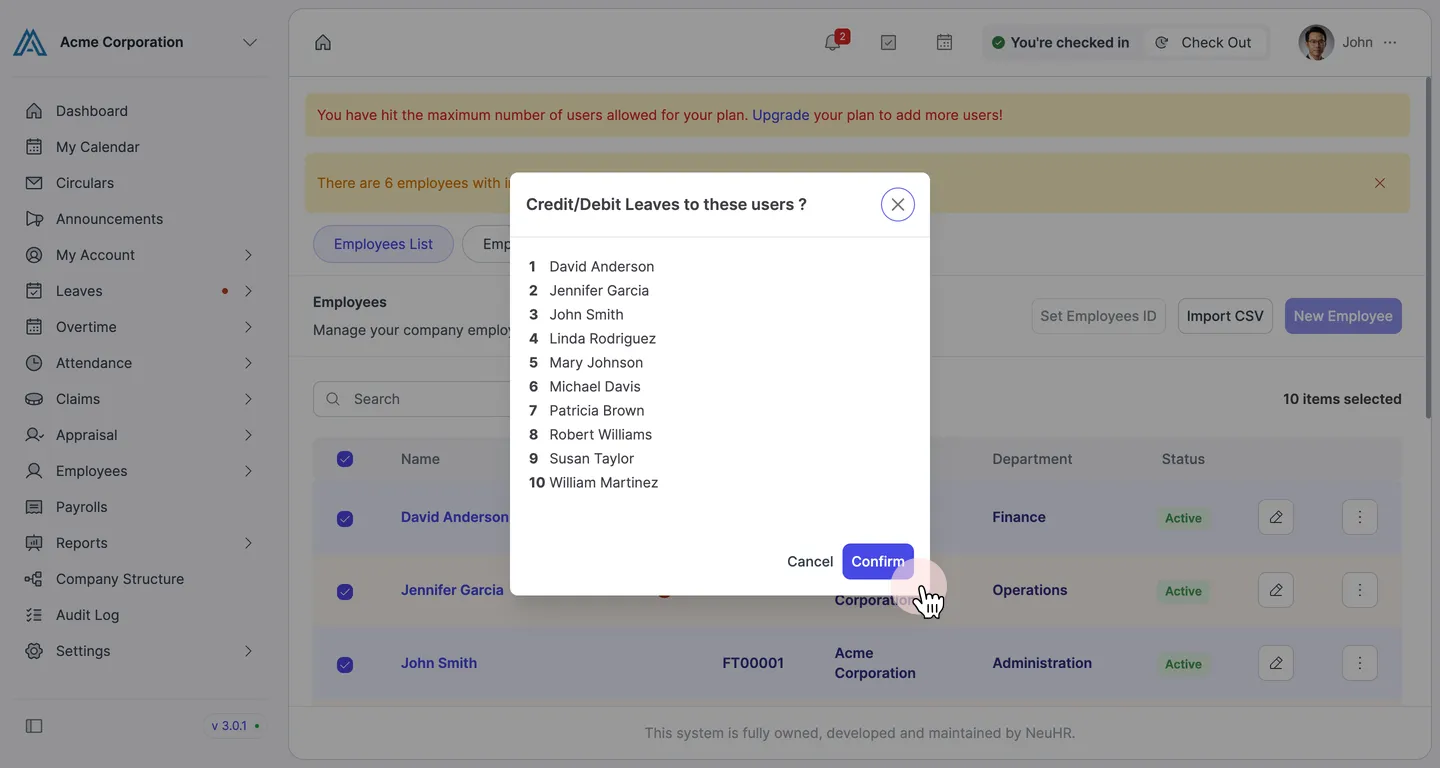Close the Credit/Debit Leaves dialog
The image size is (1440, 768).
pyautogui.click(x=898, y=204)
